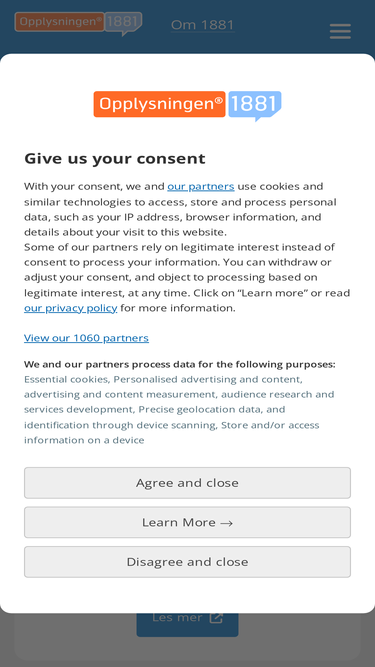Click the arrow icon on Learn More
The image size is (375, 667).
pyautogui.click(x=227, y=523)
